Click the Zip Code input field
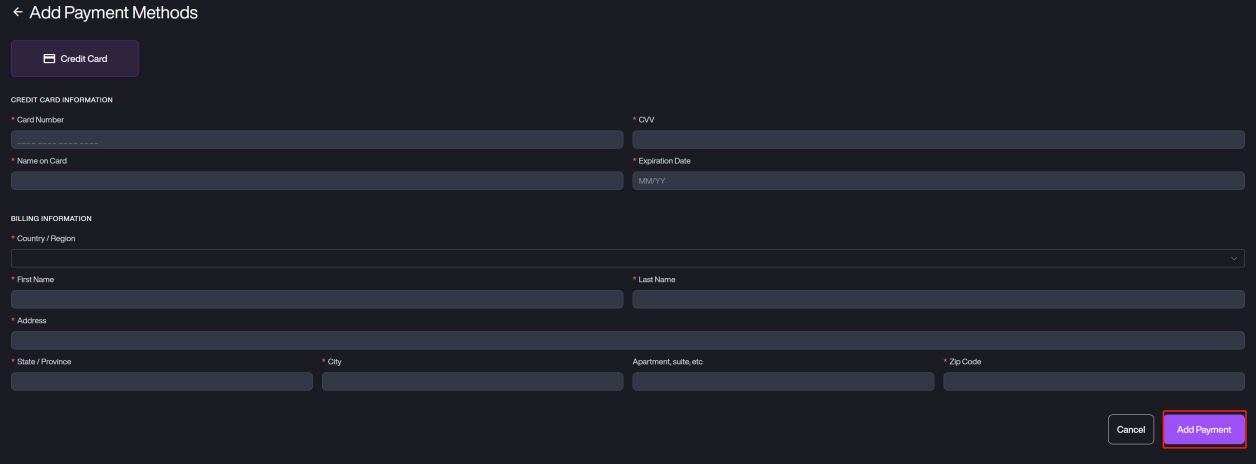1256x464 pixels. coord(1094,381)
